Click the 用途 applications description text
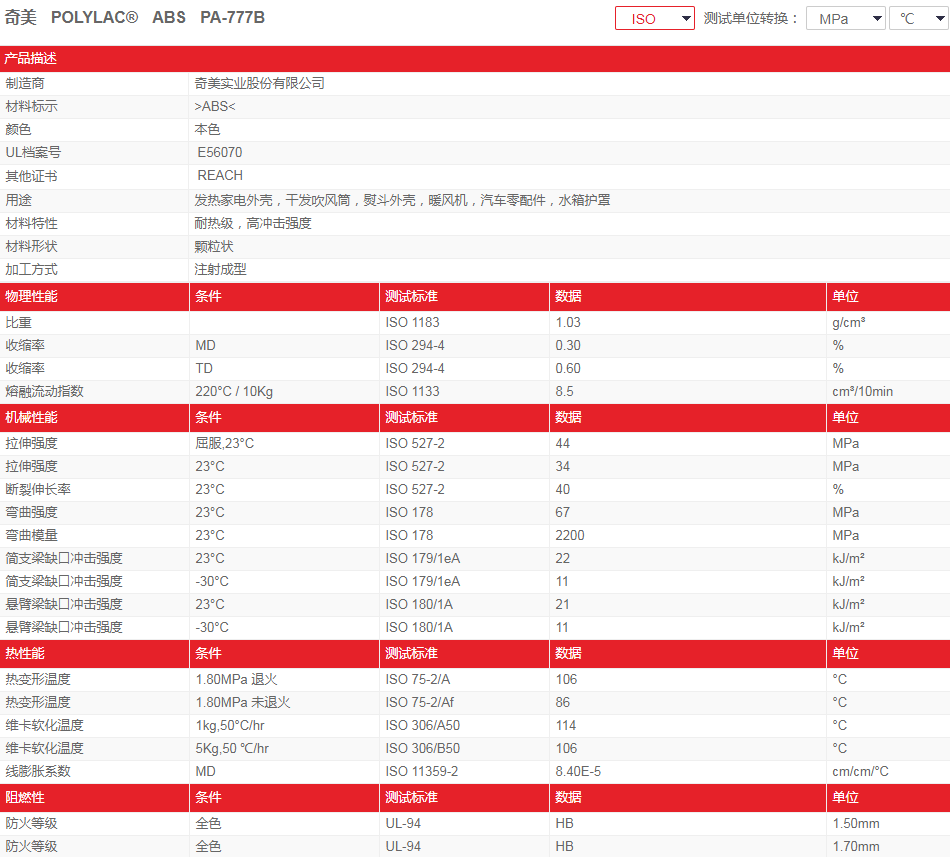The width and height of the screenshot is (950, 857). coord(402,200)
